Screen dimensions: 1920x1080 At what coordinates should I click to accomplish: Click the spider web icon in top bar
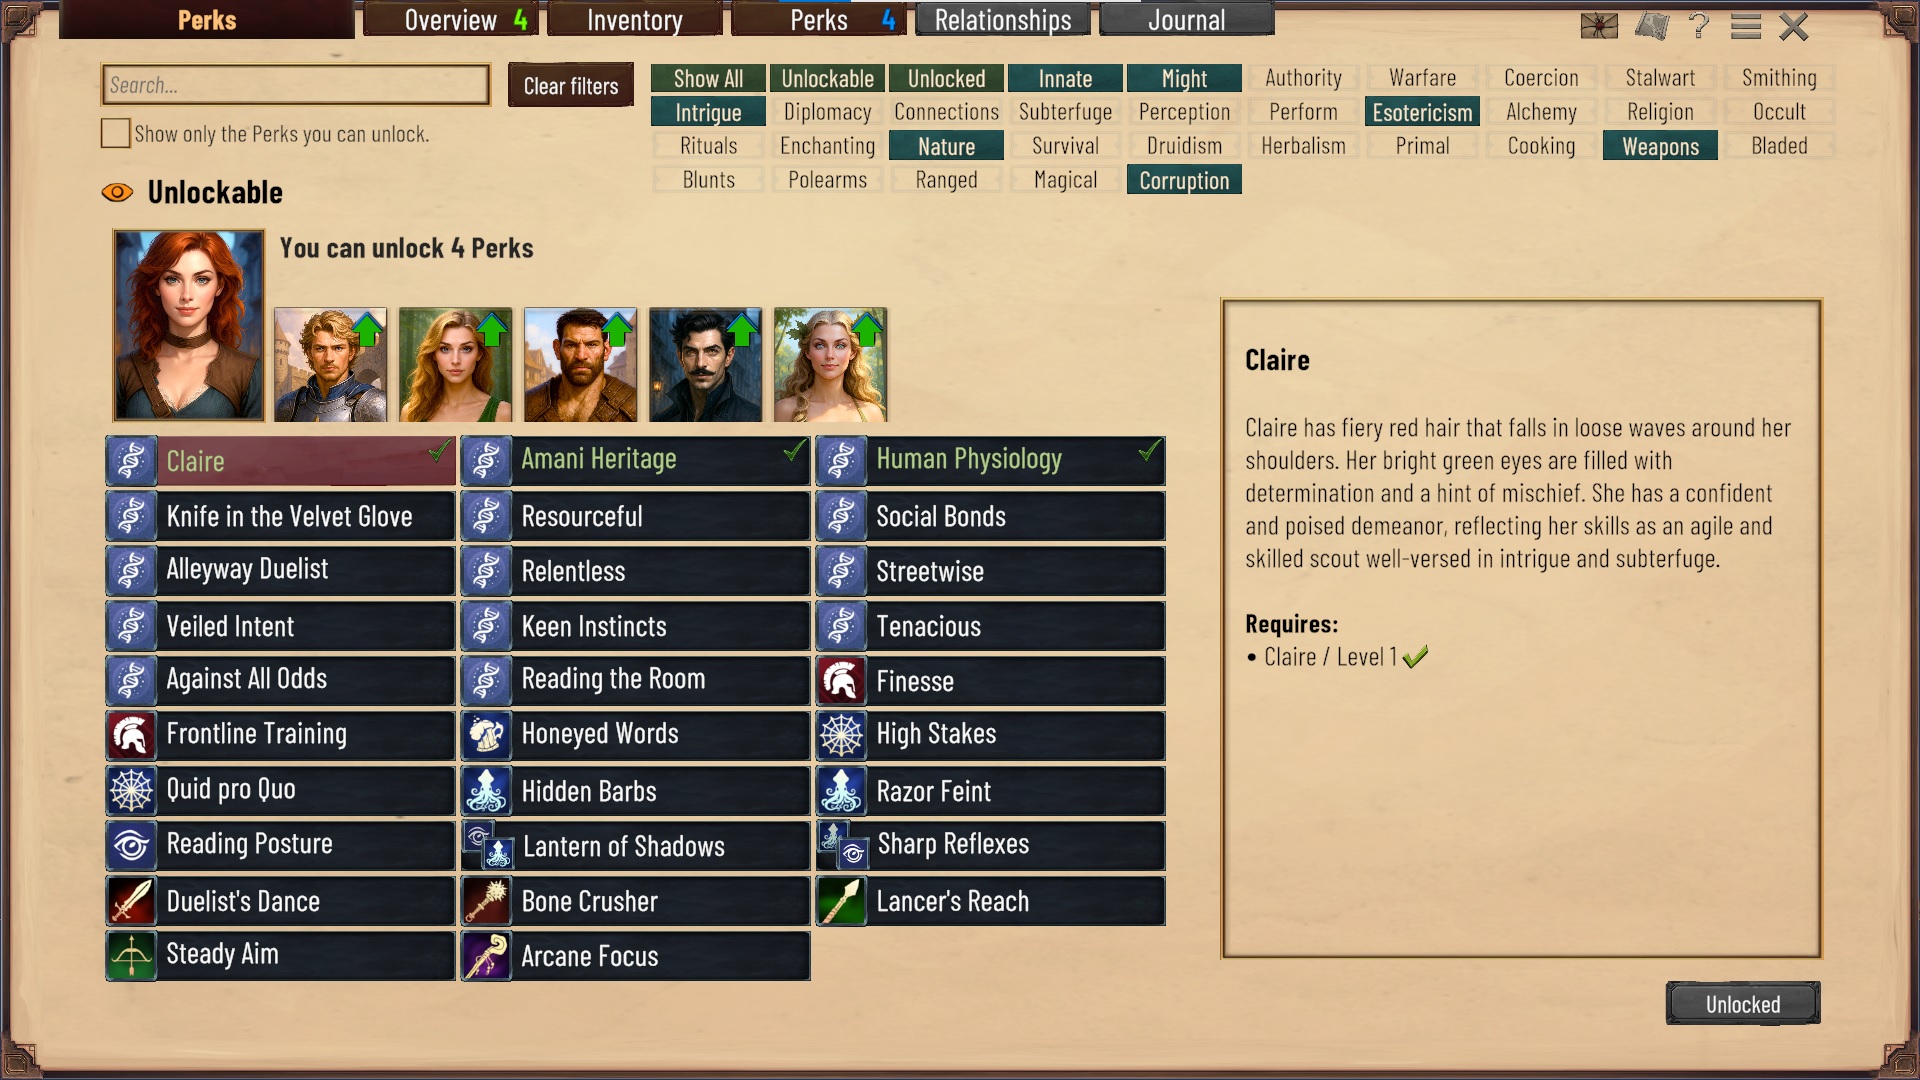pyautogui.click(x=1599, y=26)
